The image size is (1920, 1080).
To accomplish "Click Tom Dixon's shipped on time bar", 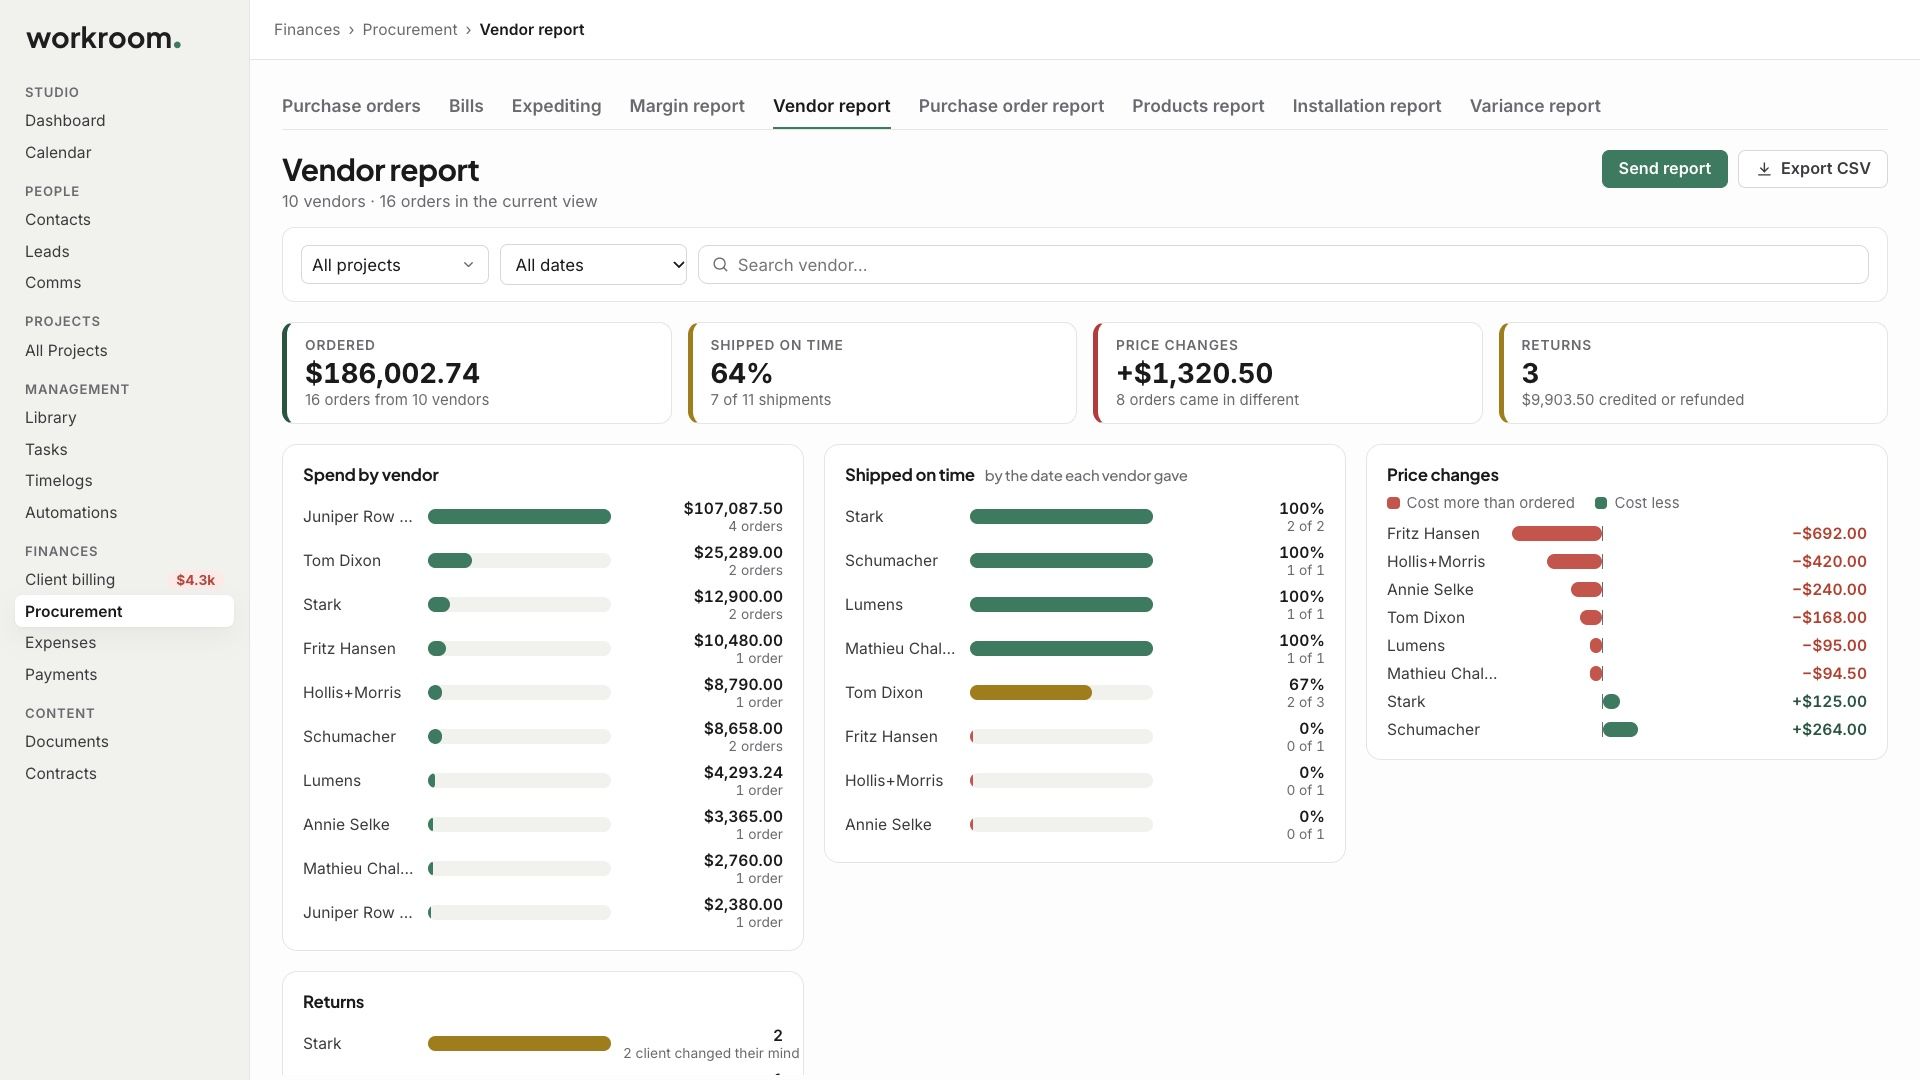I will tap(1061, 693).
